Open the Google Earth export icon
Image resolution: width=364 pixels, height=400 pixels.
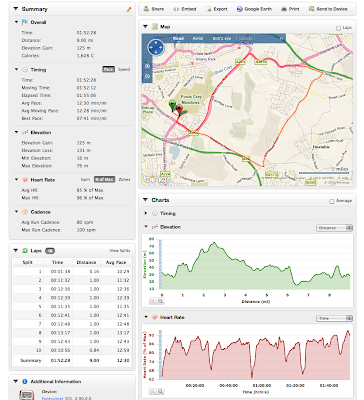pyautogui.click(x=240, y=9)
